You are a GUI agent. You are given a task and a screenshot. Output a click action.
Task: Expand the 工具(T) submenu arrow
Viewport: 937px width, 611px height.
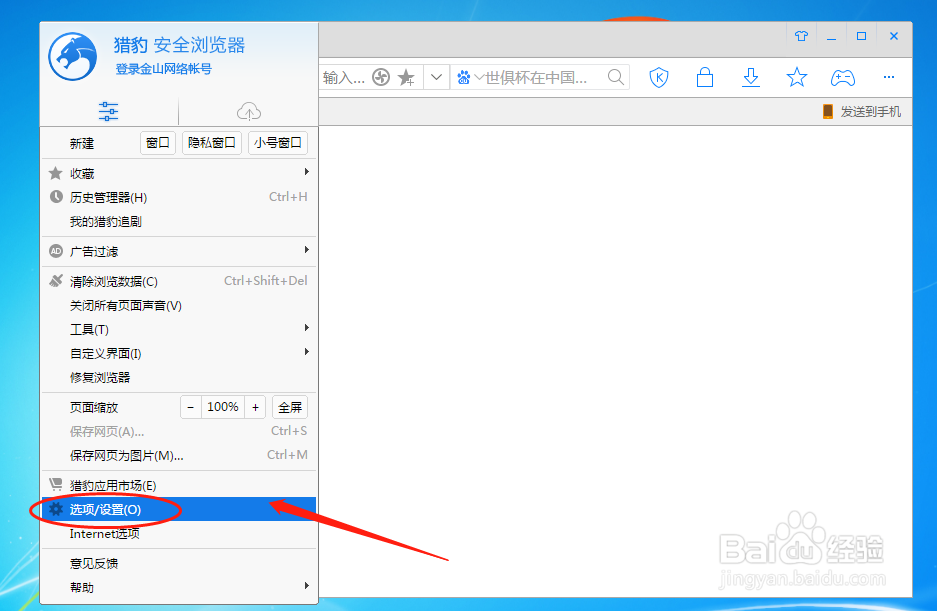tap(307, 328)
